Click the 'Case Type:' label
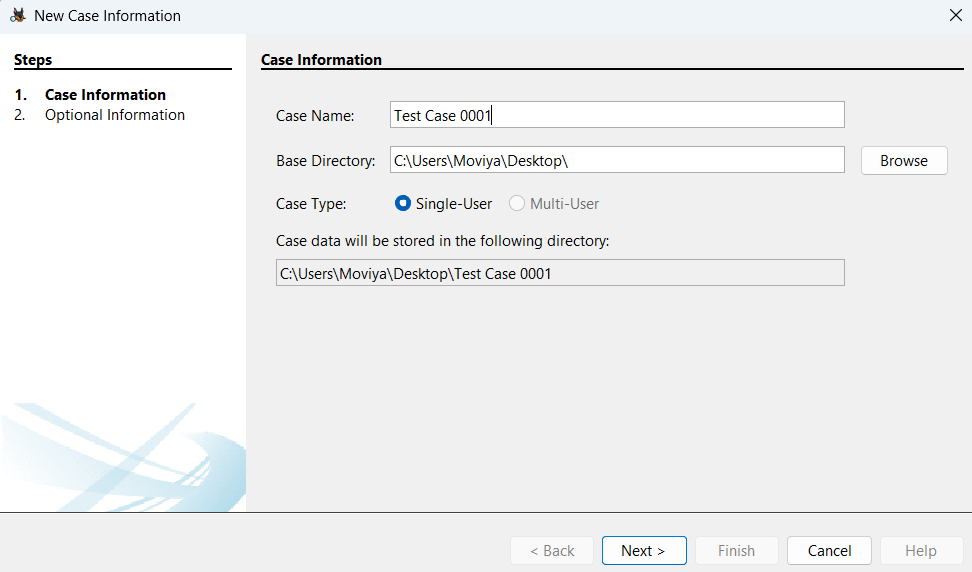972x572 pixels. point(311,204)
